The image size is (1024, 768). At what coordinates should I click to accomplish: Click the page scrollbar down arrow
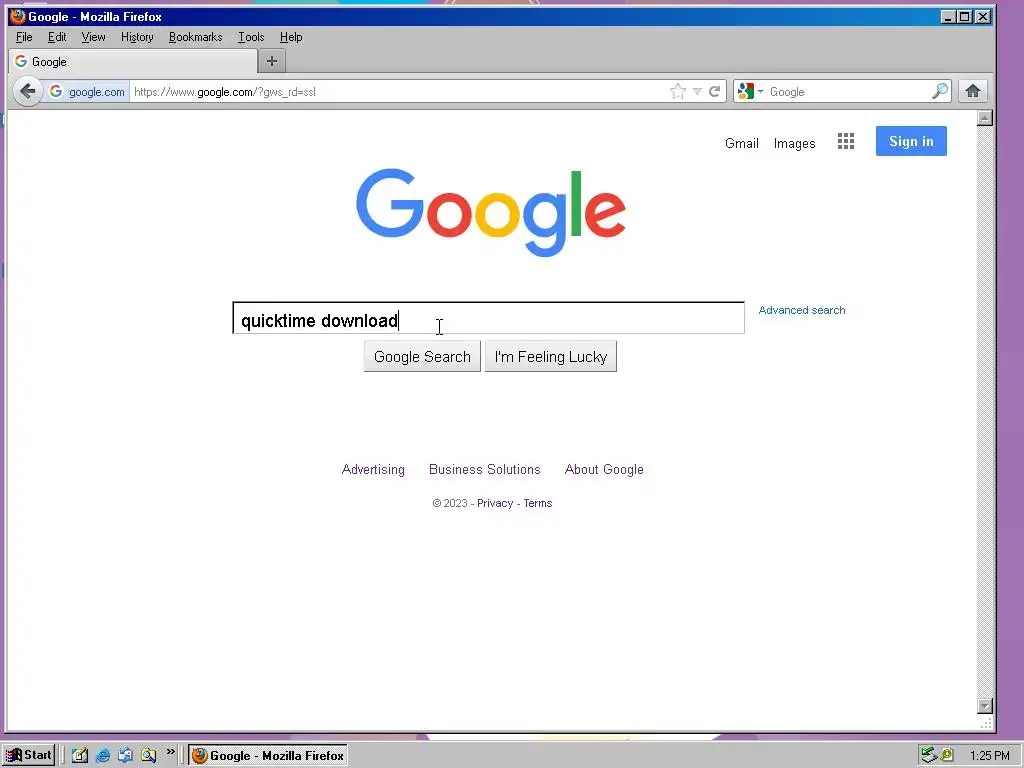(x=985, y=706)
